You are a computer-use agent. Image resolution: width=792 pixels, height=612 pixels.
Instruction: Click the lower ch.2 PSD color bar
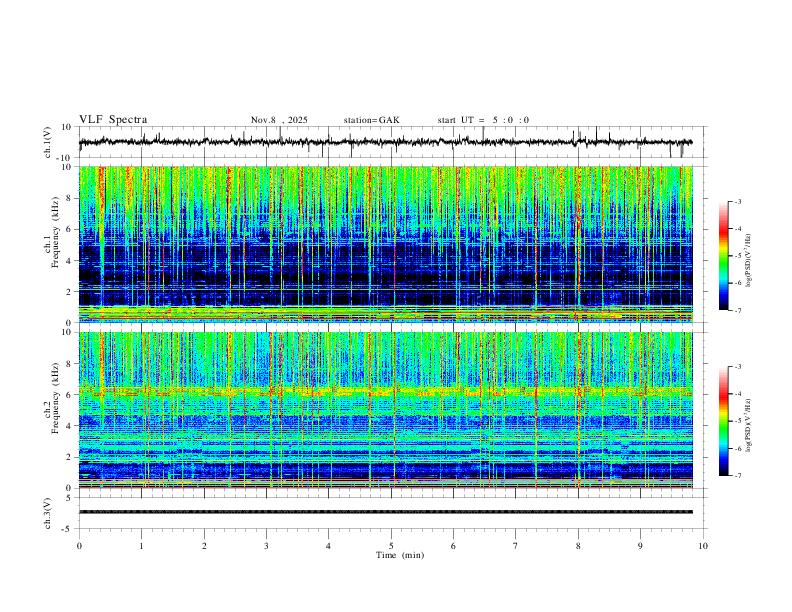click(724, 421)
